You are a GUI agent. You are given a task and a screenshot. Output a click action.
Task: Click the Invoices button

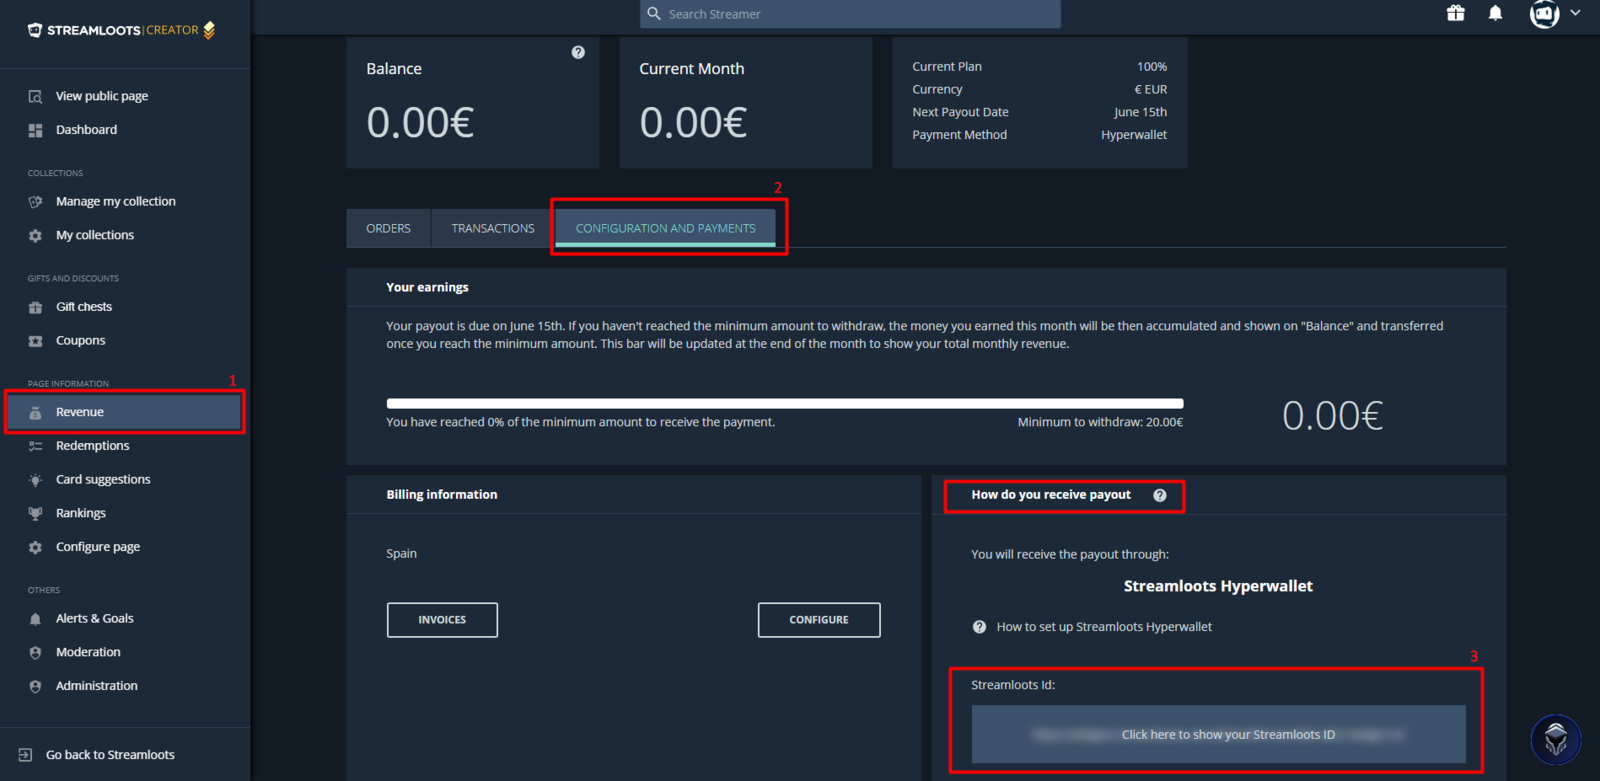pyautogui.click(x=442, y=620)
